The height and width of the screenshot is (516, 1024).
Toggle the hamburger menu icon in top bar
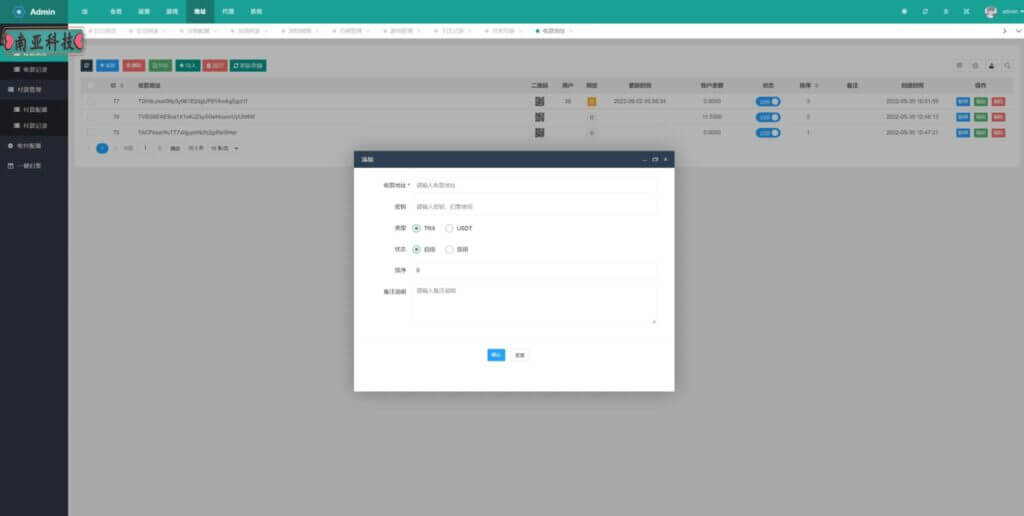click(85, 12)
